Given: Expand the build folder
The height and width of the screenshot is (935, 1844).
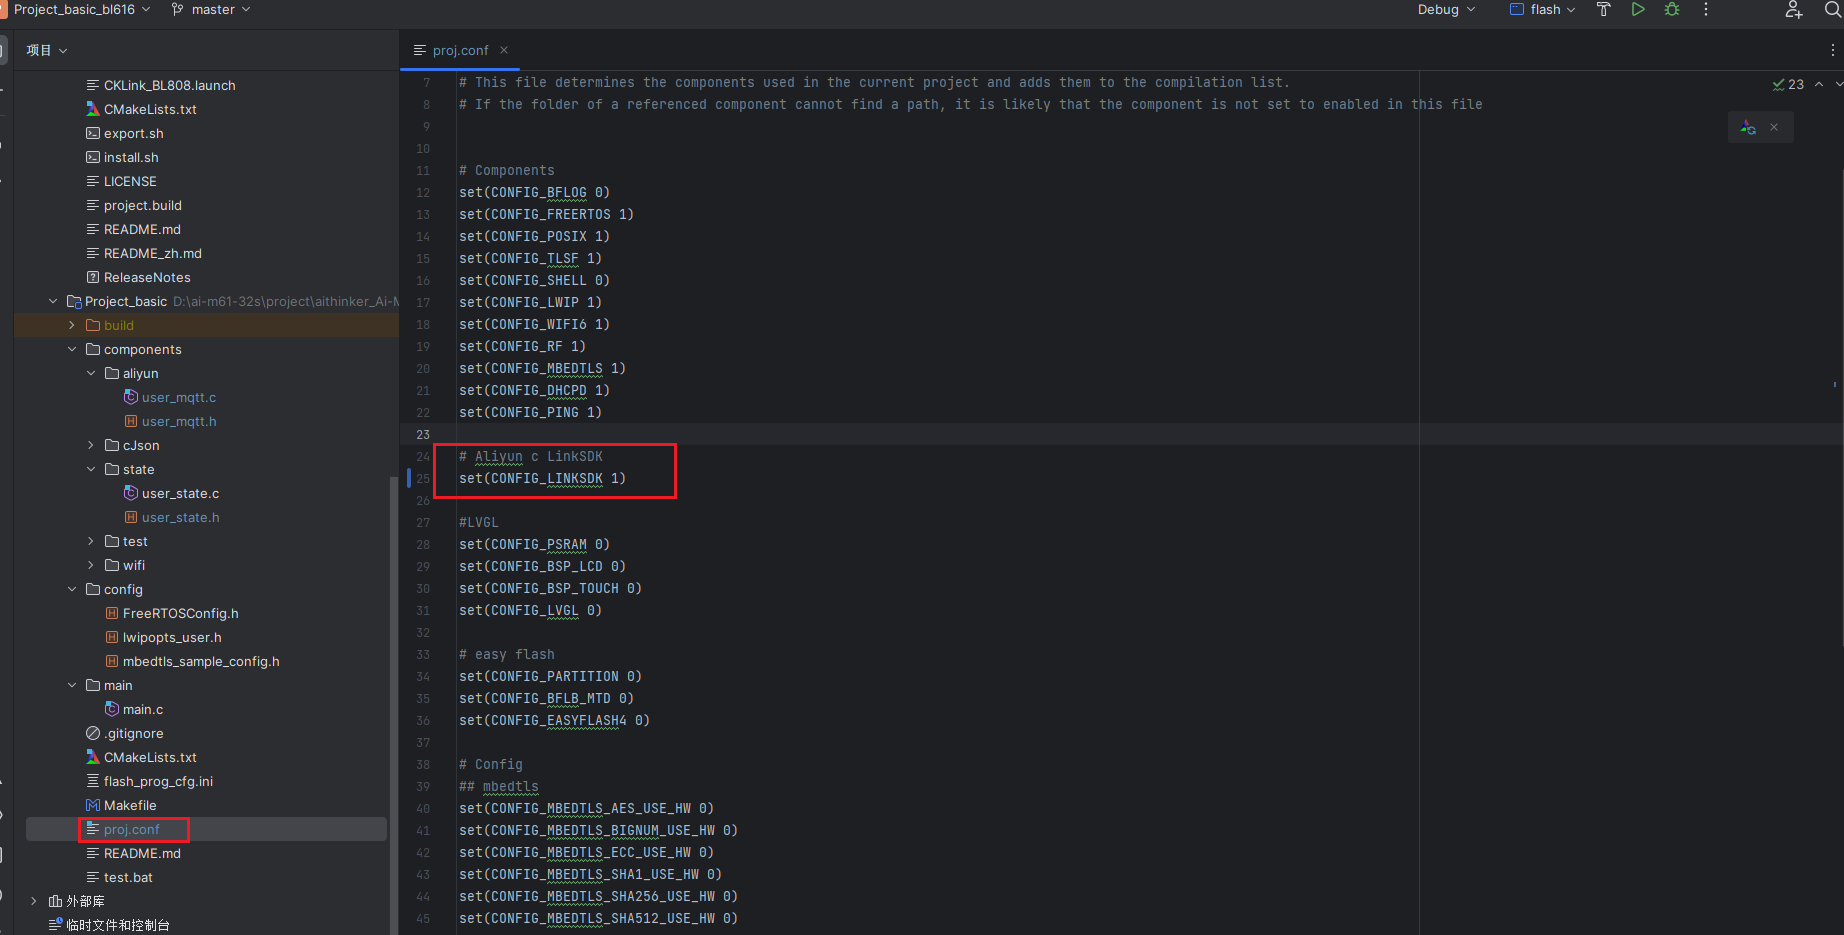Looking at the screenshot, I should [72, 325].
